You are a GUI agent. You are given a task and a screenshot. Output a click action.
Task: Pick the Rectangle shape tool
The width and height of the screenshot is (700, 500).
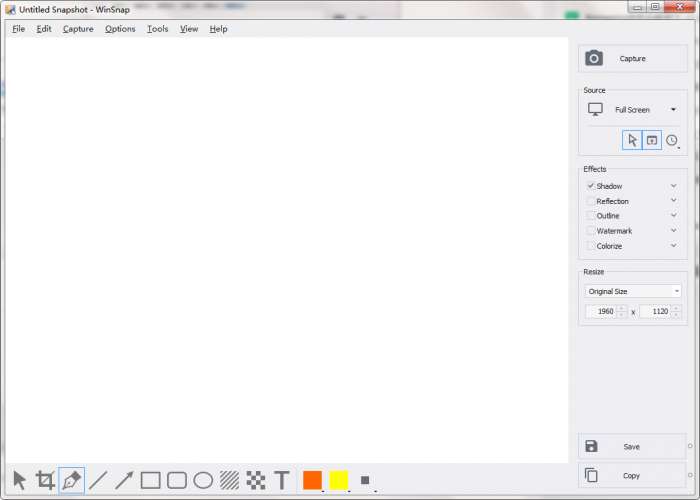pyautogui.click(x=150, y=480)
